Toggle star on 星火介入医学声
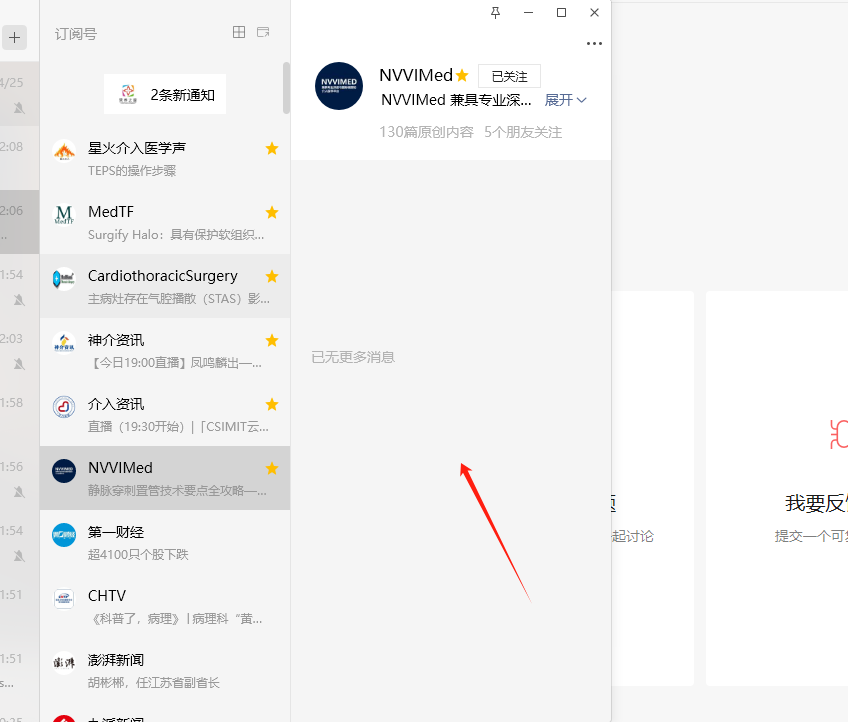 [272, 149]
